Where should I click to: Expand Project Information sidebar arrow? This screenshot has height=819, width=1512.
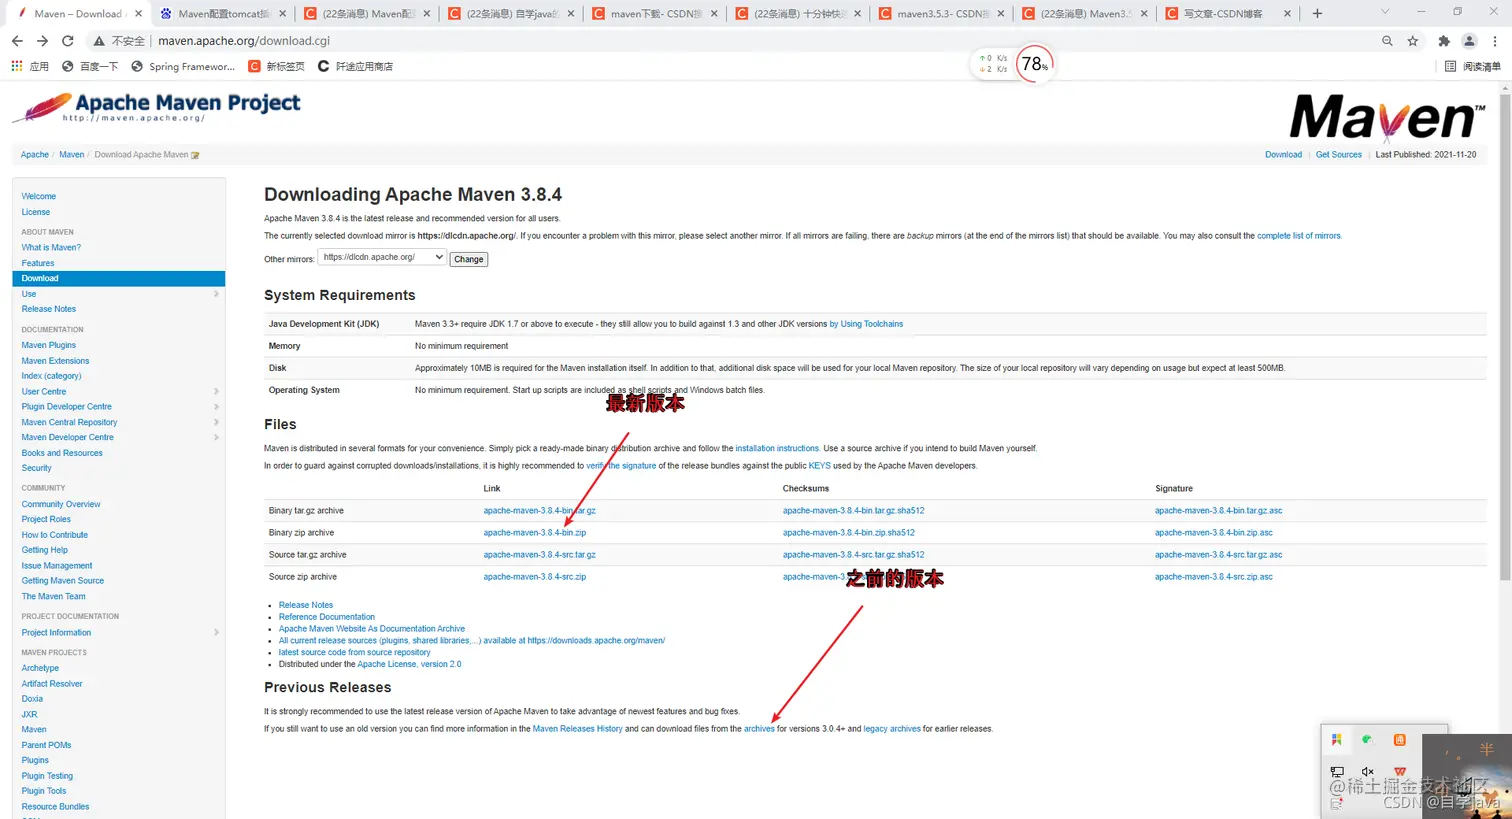(216, 632)
